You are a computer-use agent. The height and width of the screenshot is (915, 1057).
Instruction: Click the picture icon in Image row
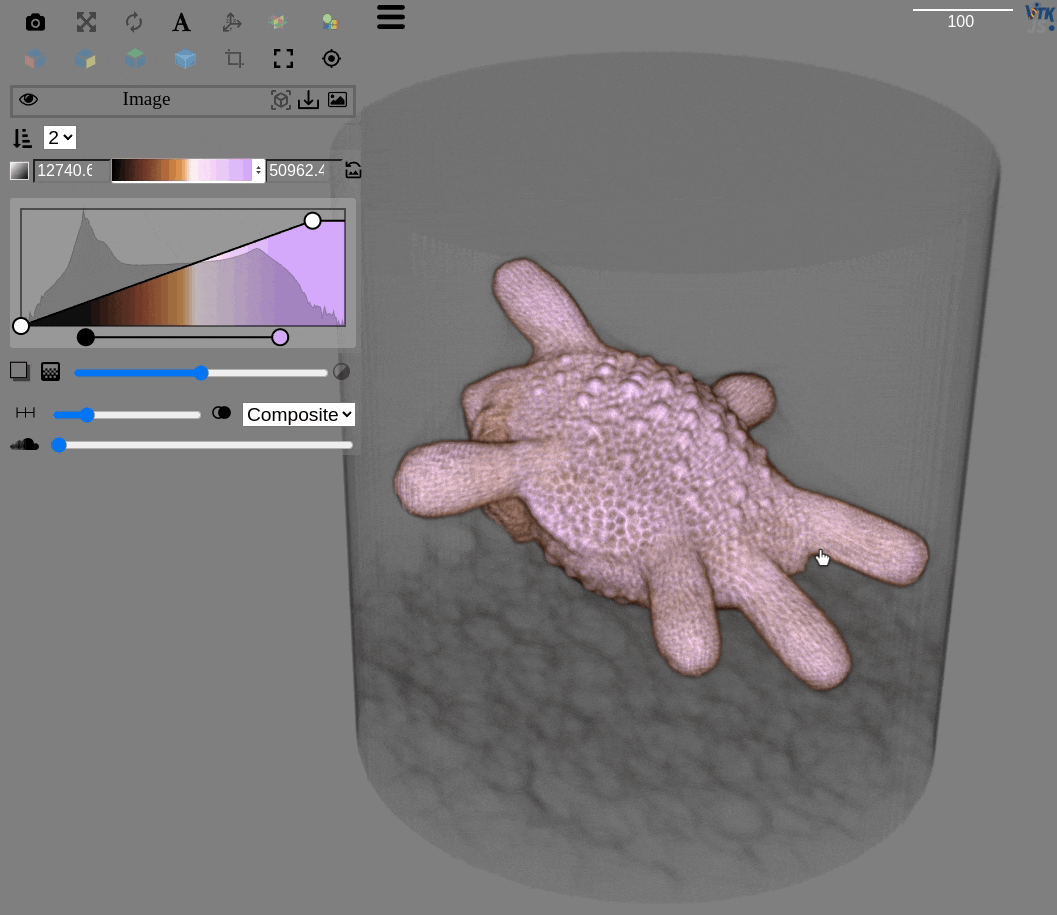(x=338, y=100)
